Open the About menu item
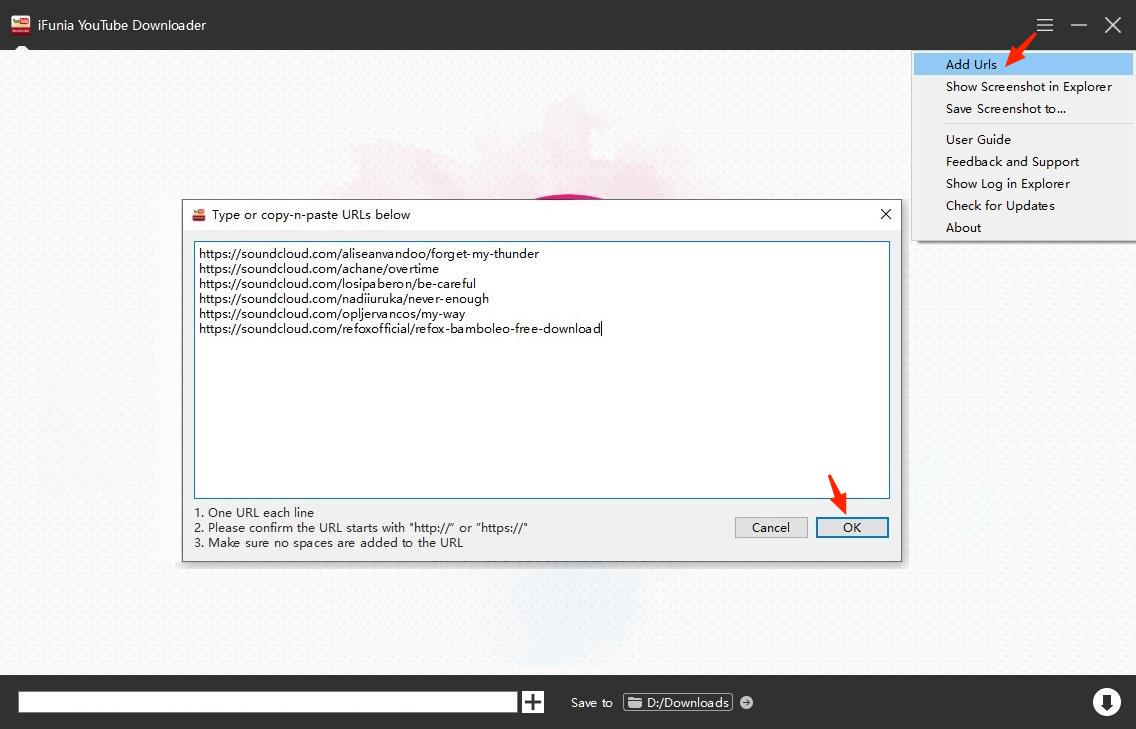The image size is (1136, 729). [x=963, y=227]
